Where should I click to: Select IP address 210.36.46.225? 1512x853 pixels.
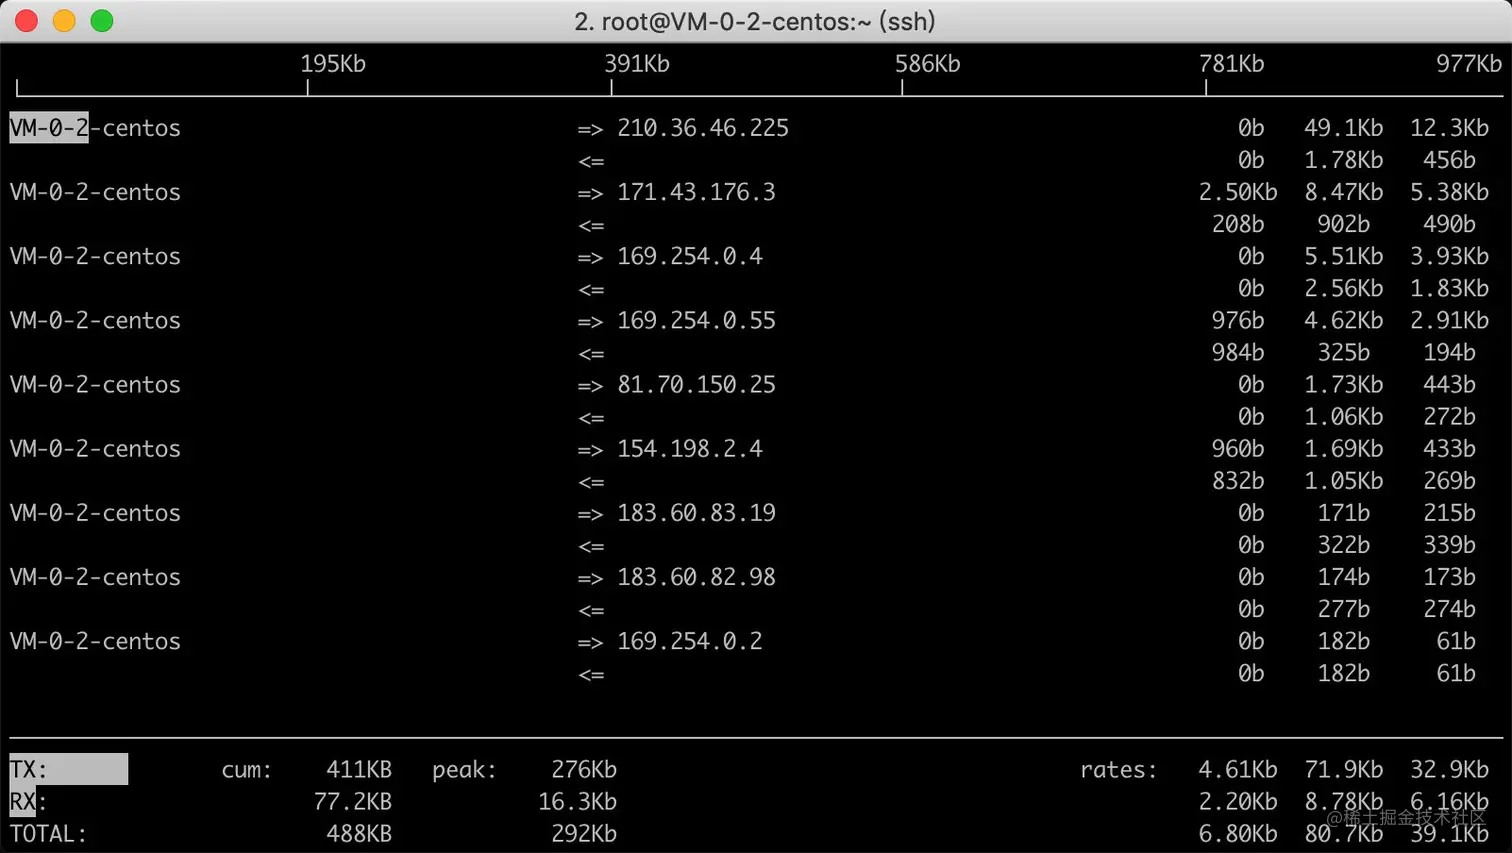coord(703,128)
